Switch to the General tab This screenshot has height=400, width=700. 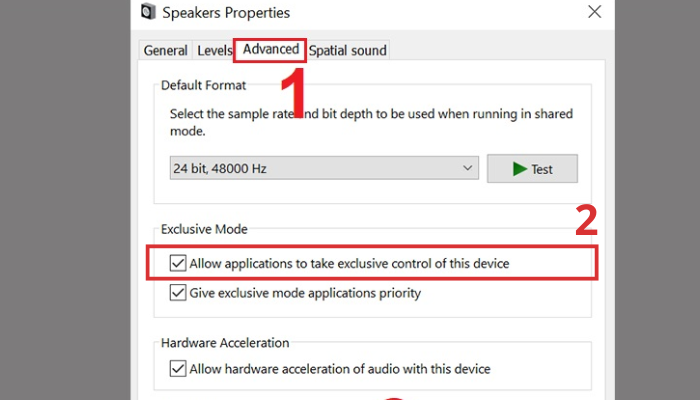tap(165, 50)
